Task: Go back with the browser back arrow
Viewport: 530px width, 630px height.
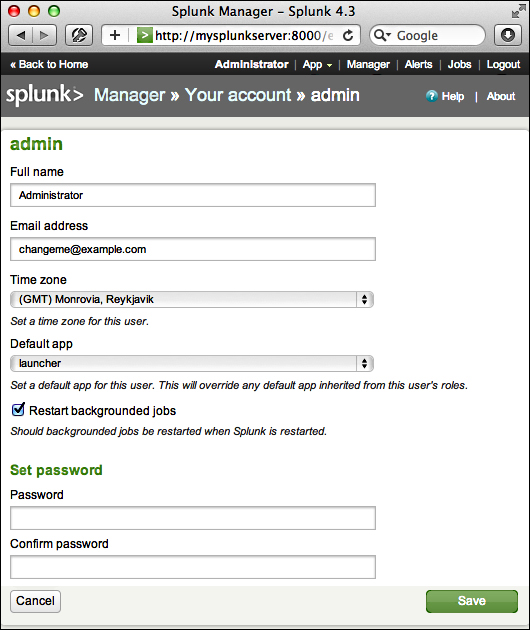Action: pos(21,36)
